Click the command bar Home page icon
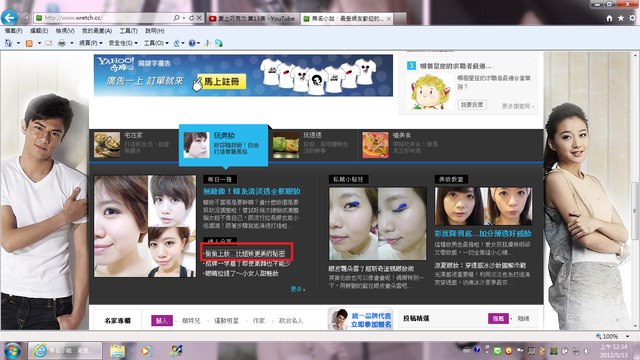 (x=9, y=43)
